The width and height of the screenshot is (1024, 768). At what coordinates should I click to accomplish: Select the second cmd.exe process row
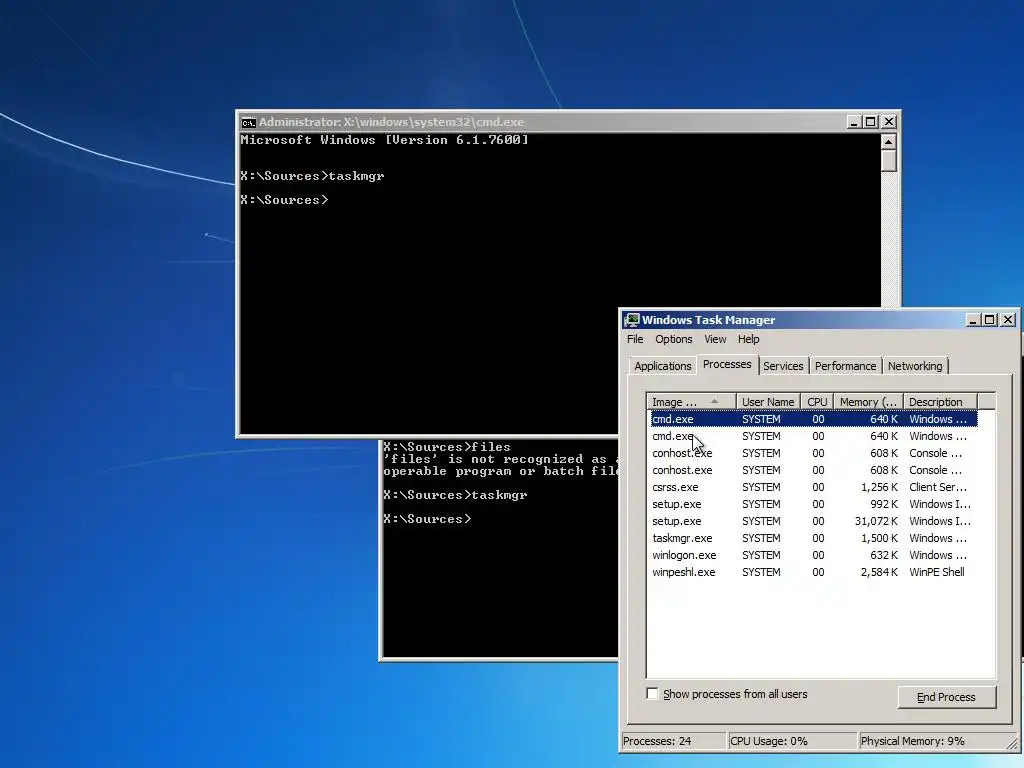click(x=814, y=436)
